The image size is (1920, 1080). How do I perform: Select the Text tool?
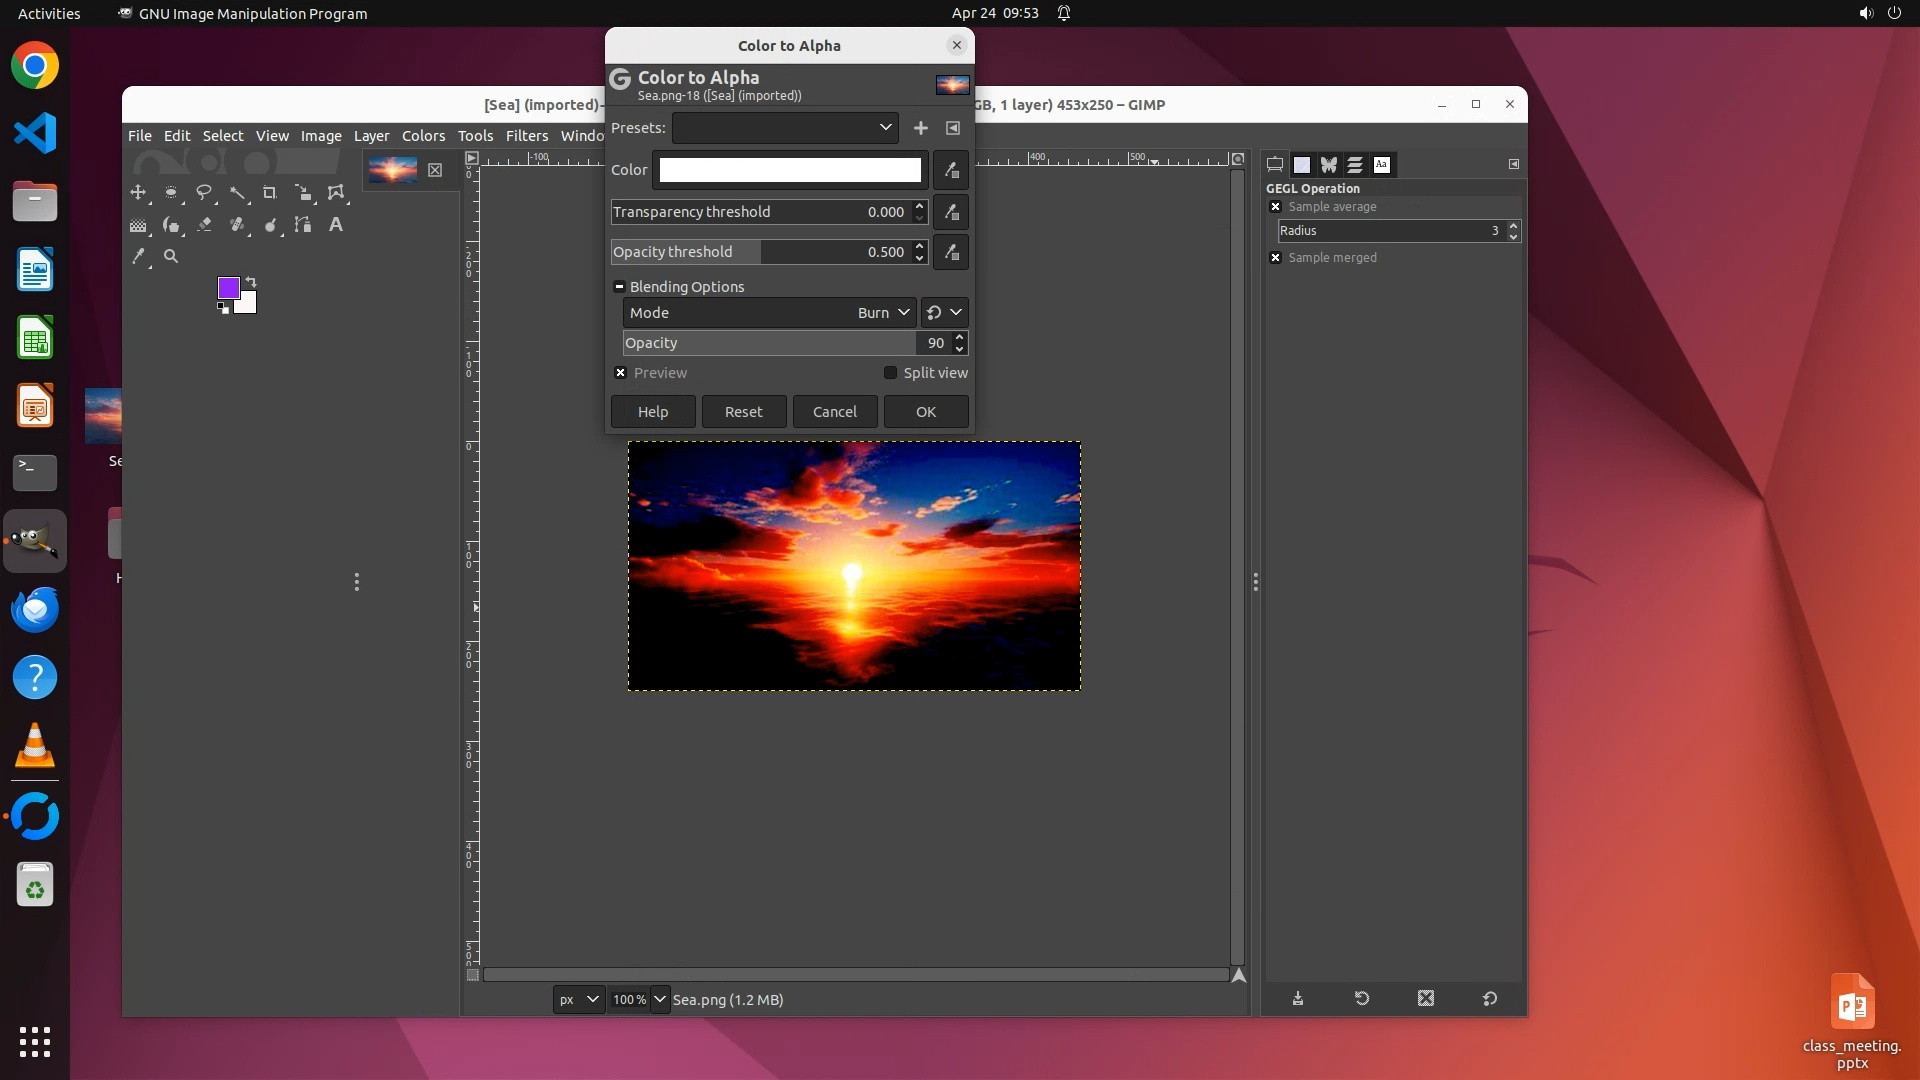336,225
